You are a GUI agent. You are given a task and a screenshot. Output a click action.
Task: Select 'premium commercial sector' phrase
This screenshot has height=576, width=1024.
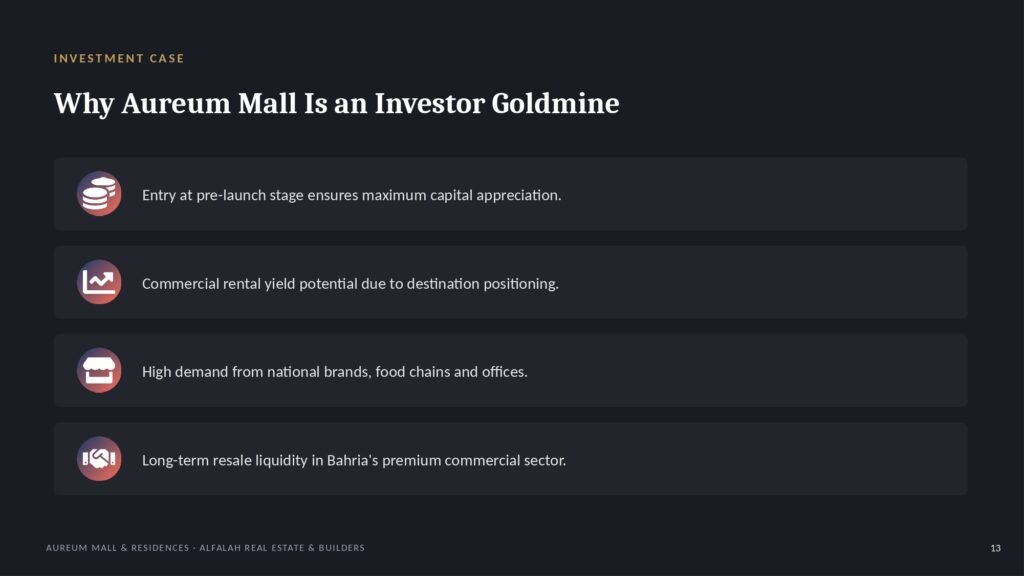pyautogui.click(x=474, y=460)
